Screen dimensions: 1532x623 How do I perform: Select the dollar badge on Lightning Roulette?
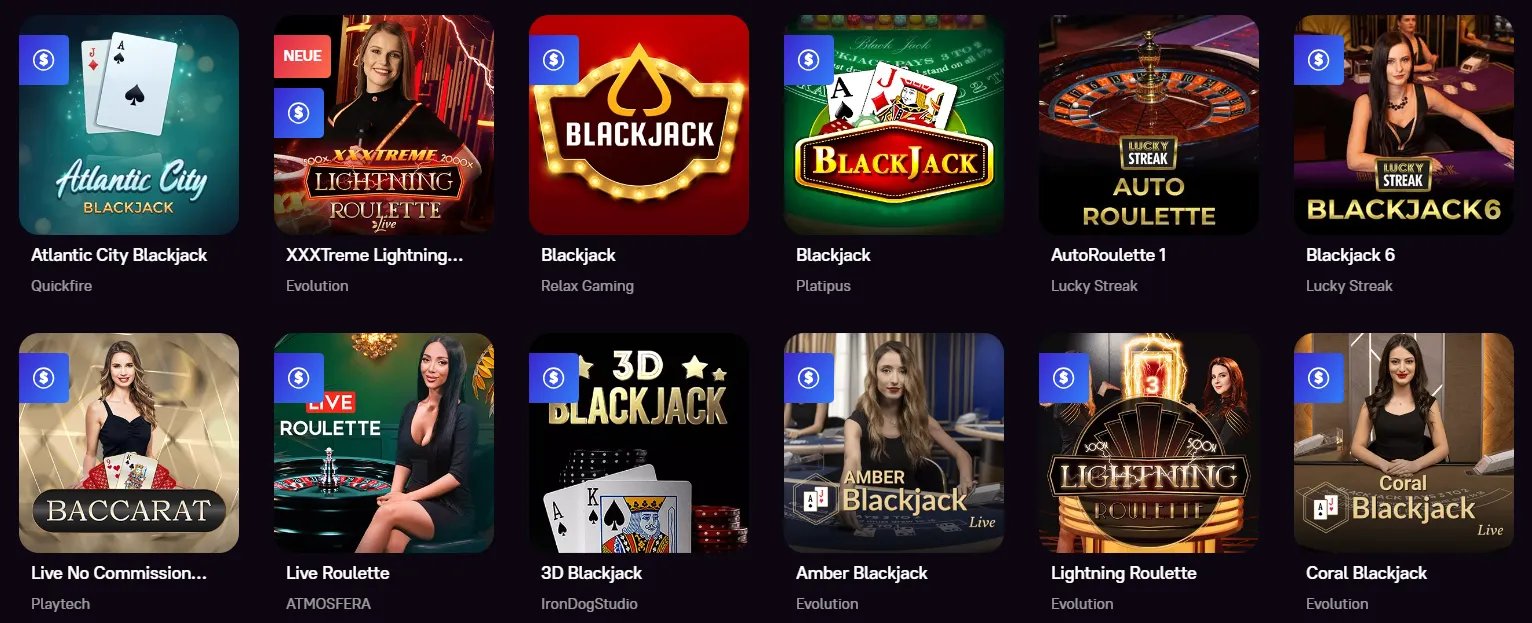click(x=1063, y=377)
